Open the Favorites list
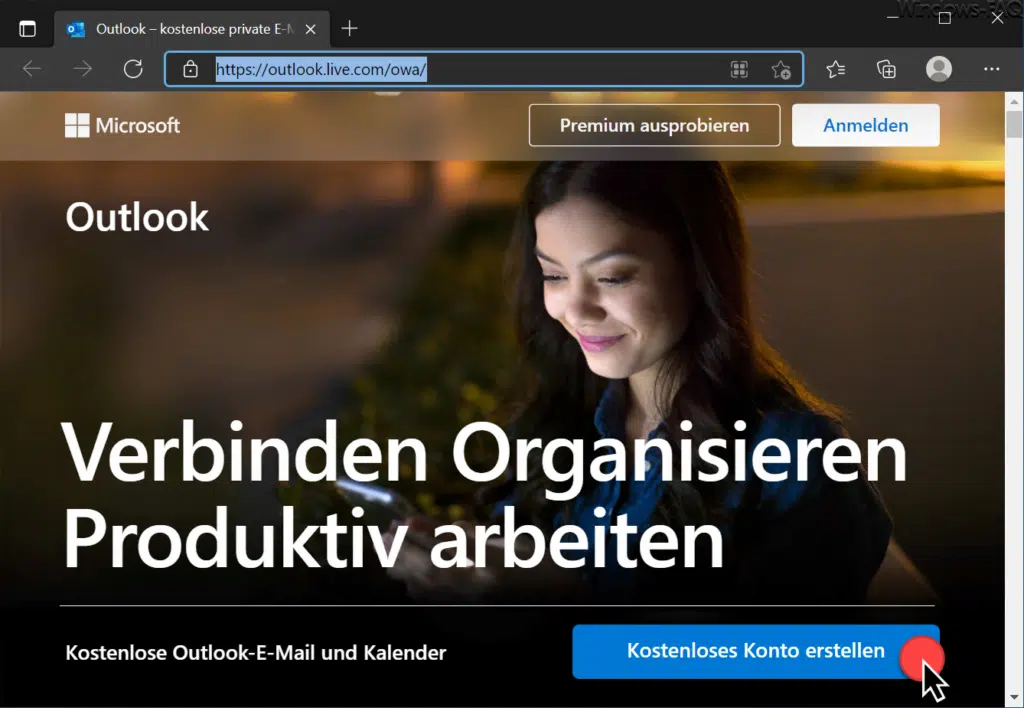Image resolution: width=1024 pixels, height=708 pixels. pos(836,69)
